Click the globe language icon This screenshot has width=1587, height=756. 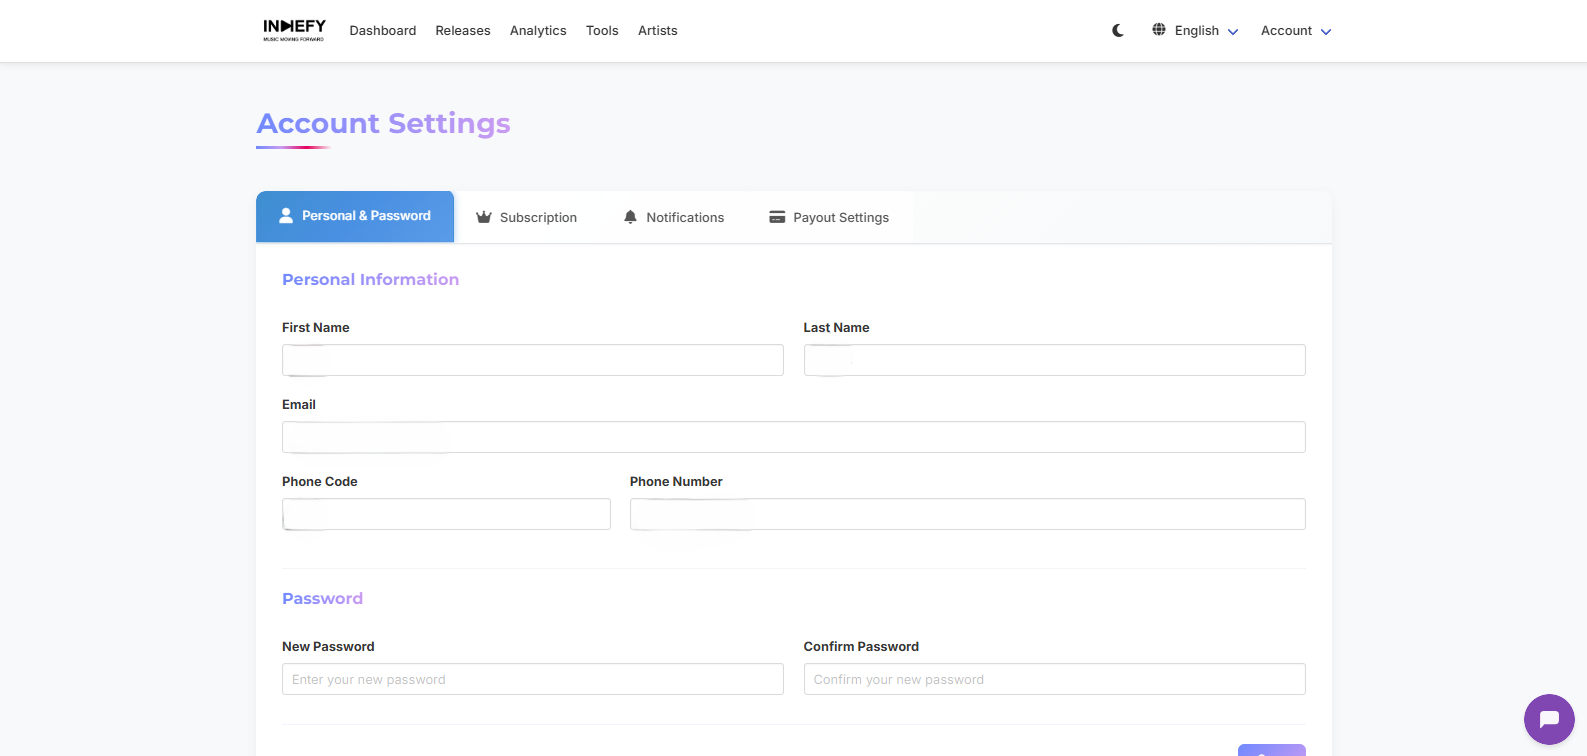tap(1159, 30)
